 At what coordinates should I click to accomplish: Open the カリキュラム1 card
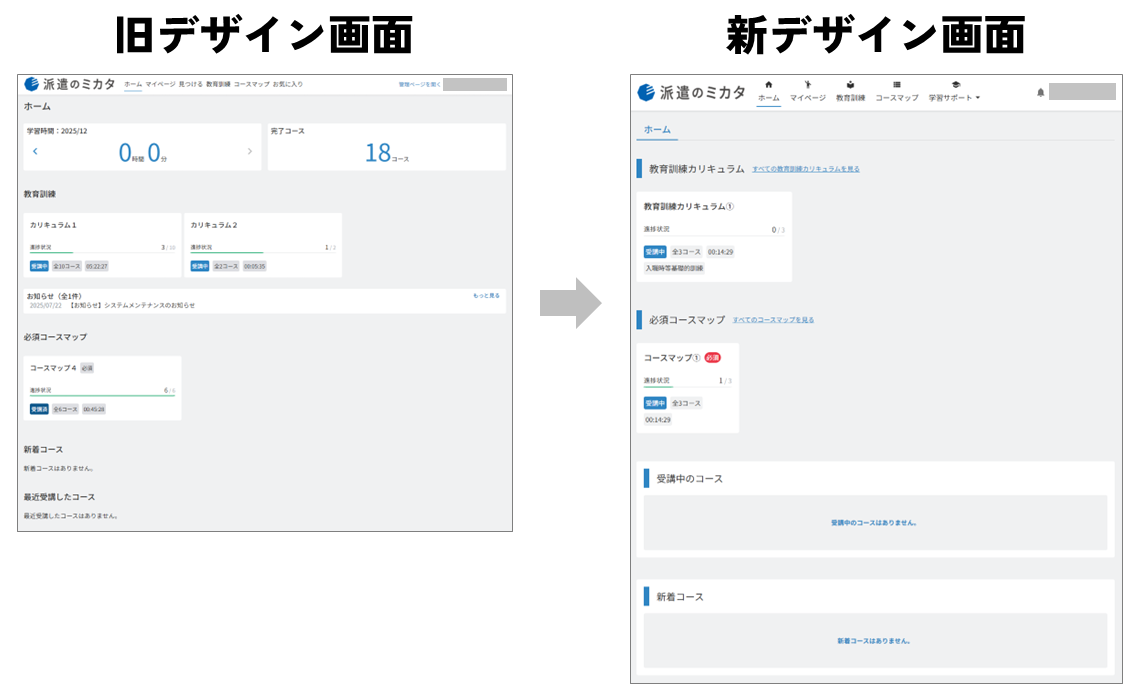point(102,245)
